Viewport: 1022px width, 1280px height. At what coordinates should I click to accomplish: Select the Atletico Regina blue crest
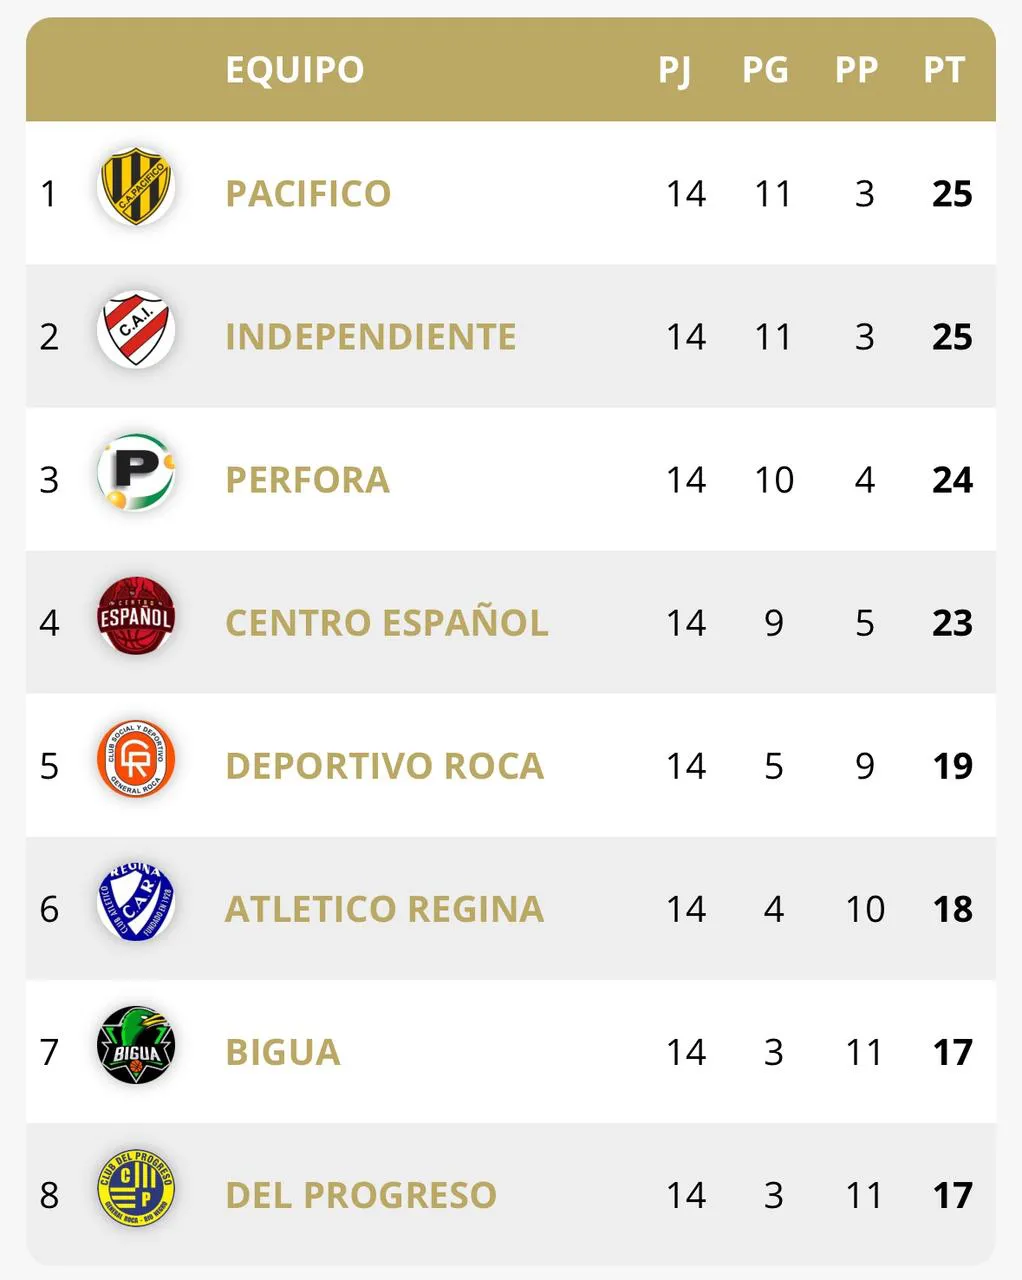136,903
